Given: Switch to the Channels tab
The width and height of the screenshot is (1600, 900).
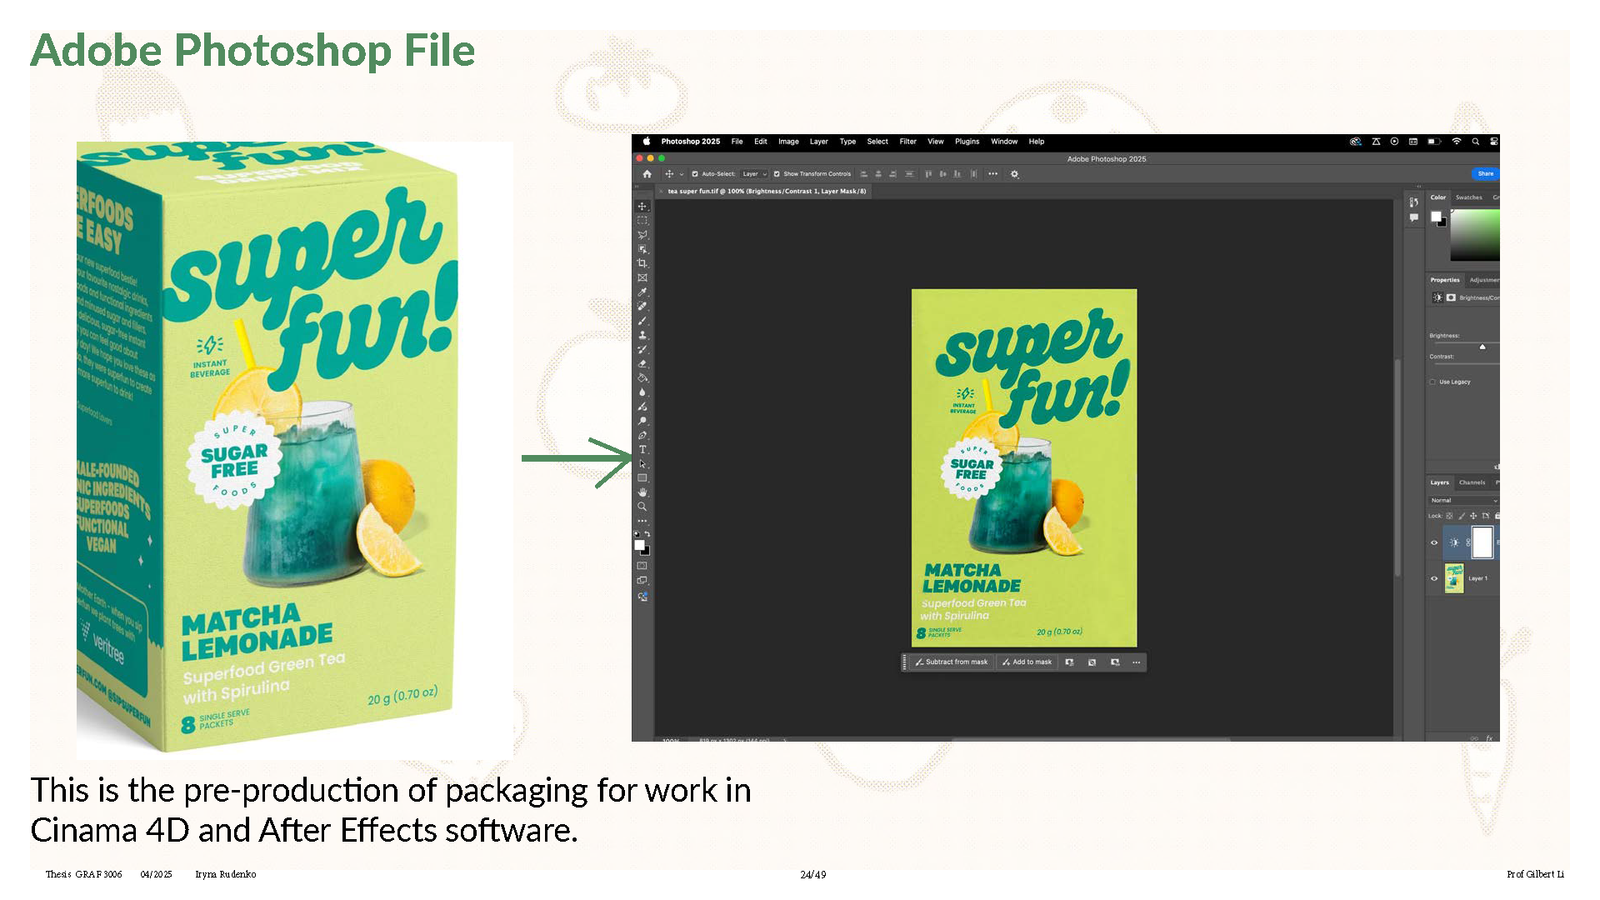Looking at the screenshot, I should click(x=1471, y=482).
